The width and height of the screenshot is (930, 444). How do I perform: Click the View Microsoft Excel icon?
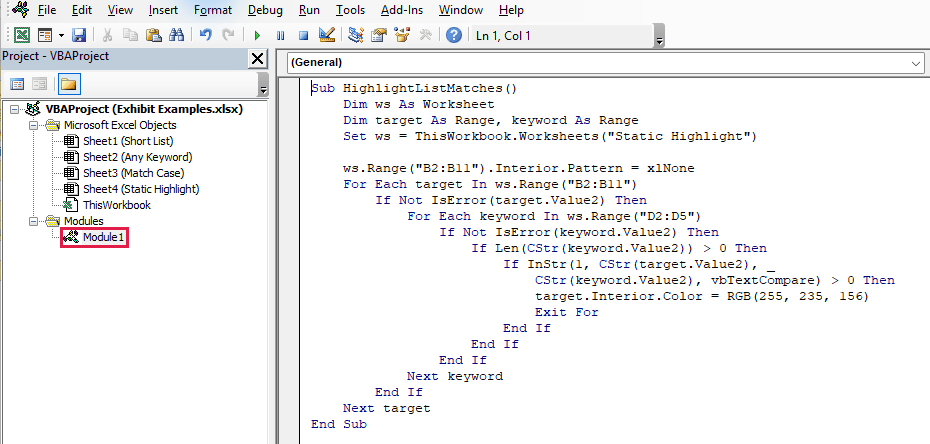[x=22, y=36]
